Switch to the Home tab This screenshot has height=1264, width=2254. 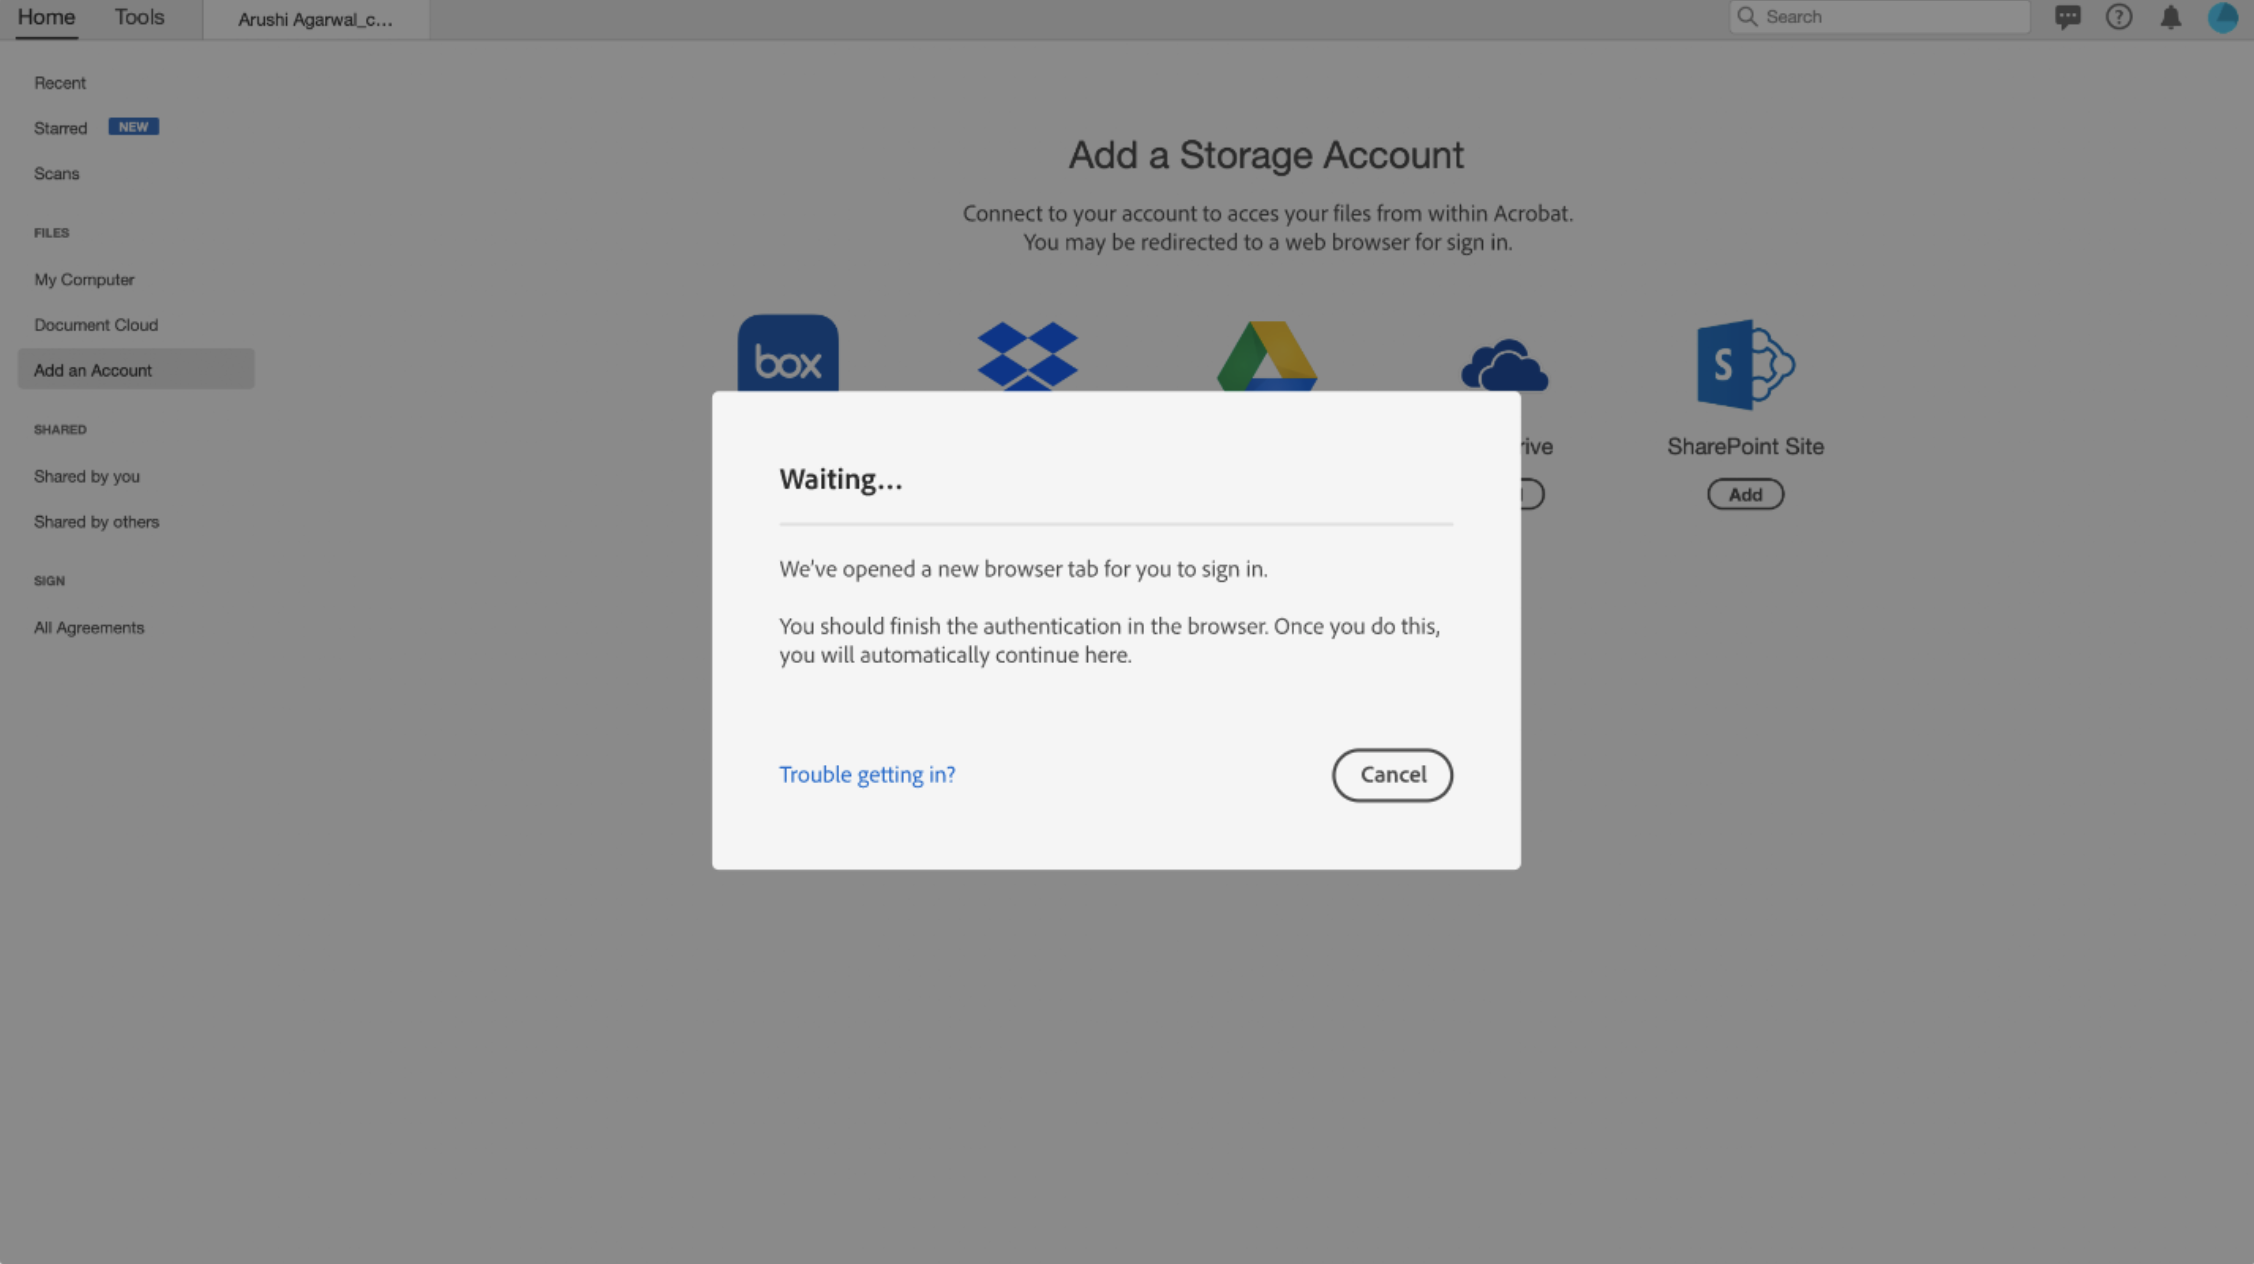pos(46,17)
